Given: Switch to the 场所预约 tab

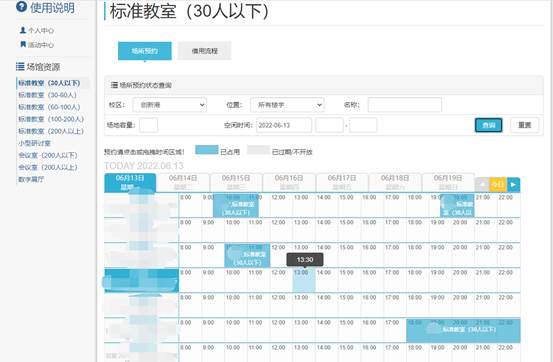Looking at the screenshot, I should pyautogui.click(x=145, y=51).
